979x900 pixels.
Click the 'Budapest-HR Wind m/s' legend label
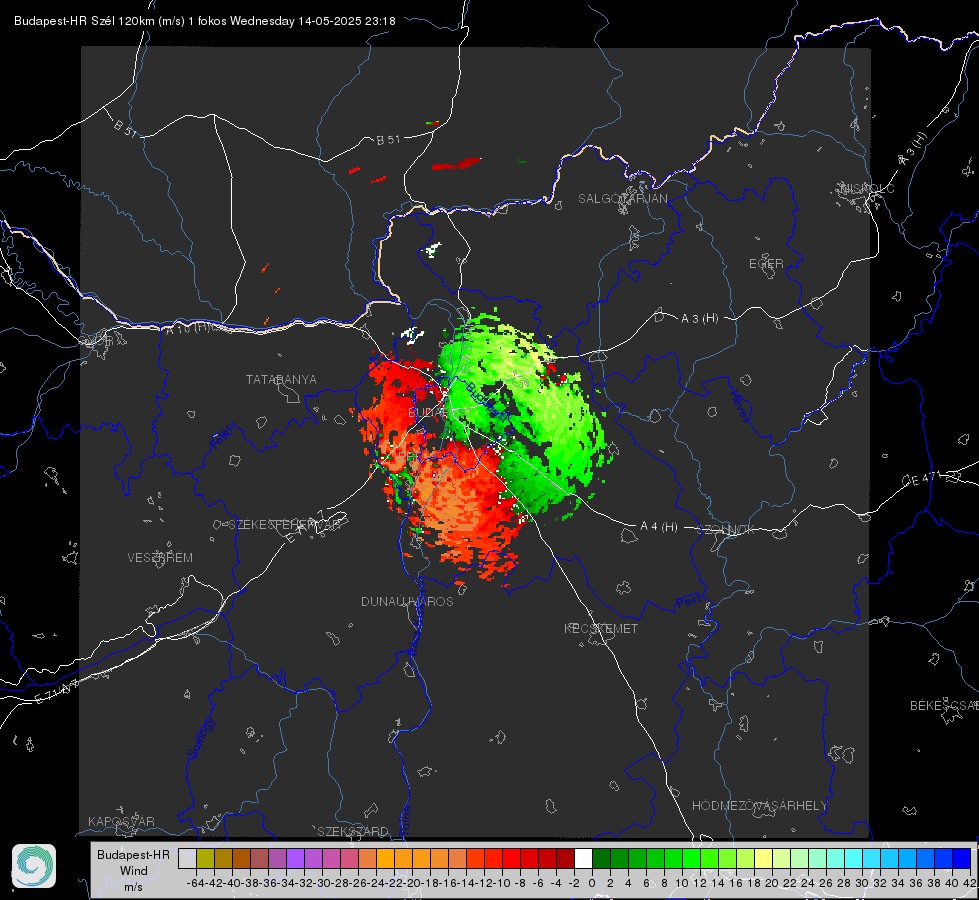click(133, 871)
